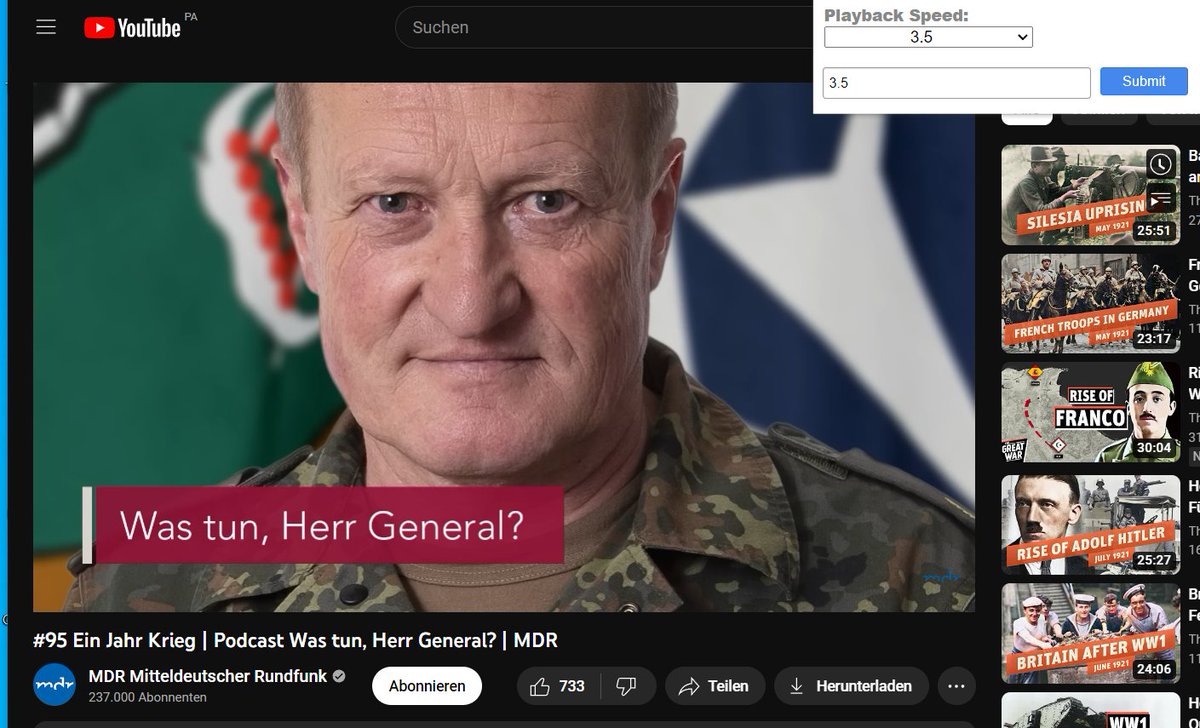Open the Rise of Adolf Hitler video
This screenshot has height=728, width=1200.
(x=1090, y=524)
